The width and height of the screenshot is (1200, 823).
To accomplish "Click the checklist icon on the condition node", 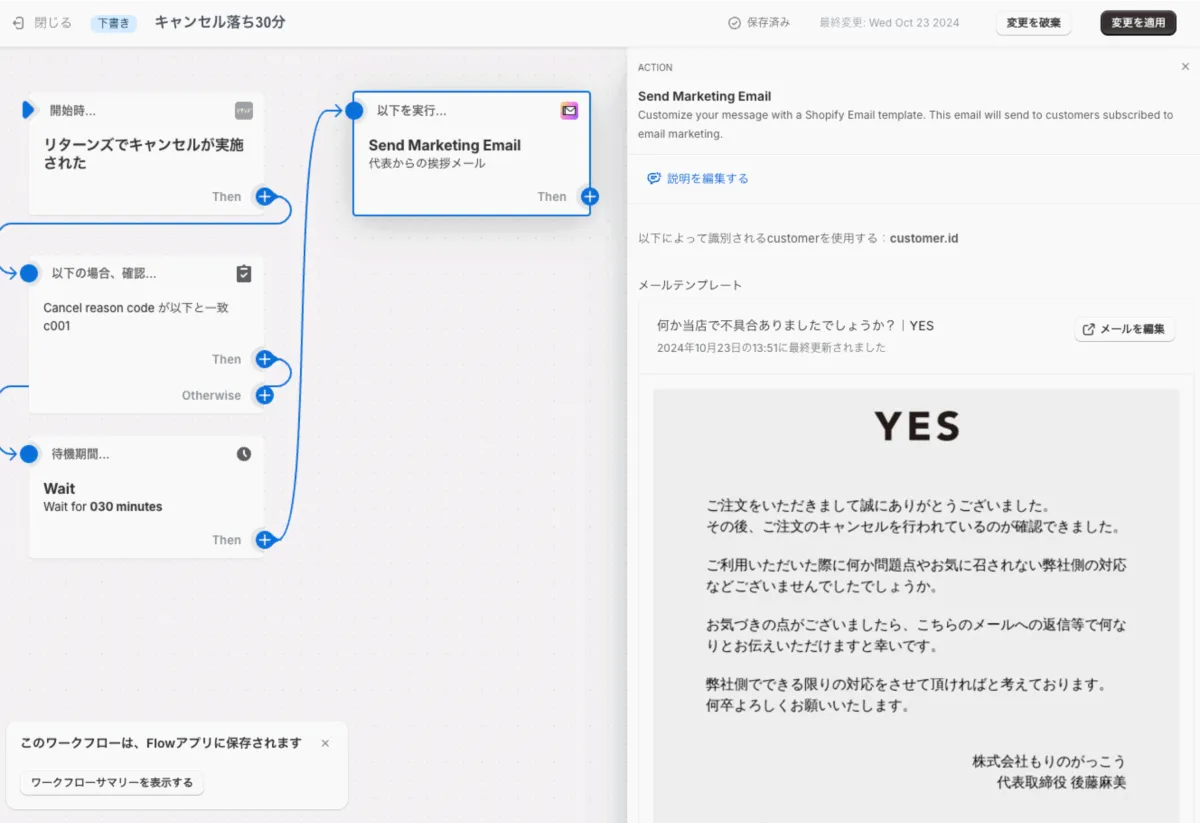I will click(x=245, y=273).
